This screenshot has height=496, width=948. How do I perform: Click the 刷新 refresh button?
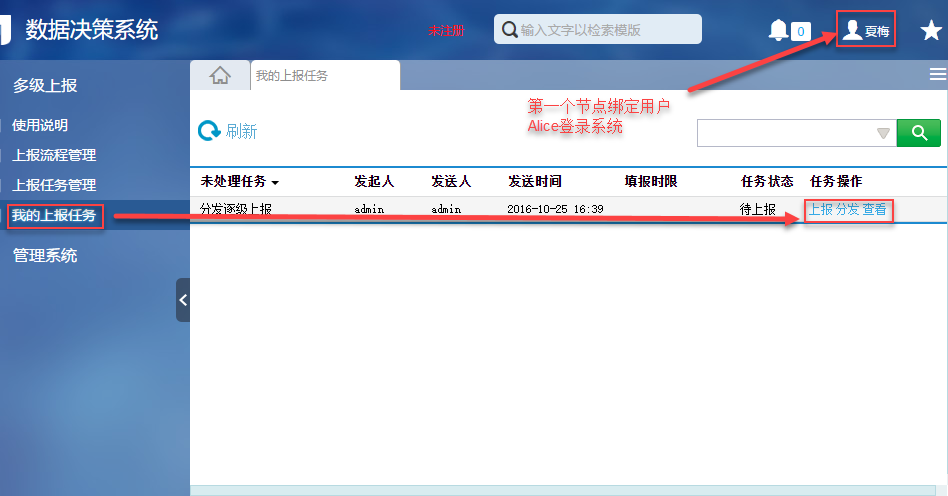tap(228, 131)
